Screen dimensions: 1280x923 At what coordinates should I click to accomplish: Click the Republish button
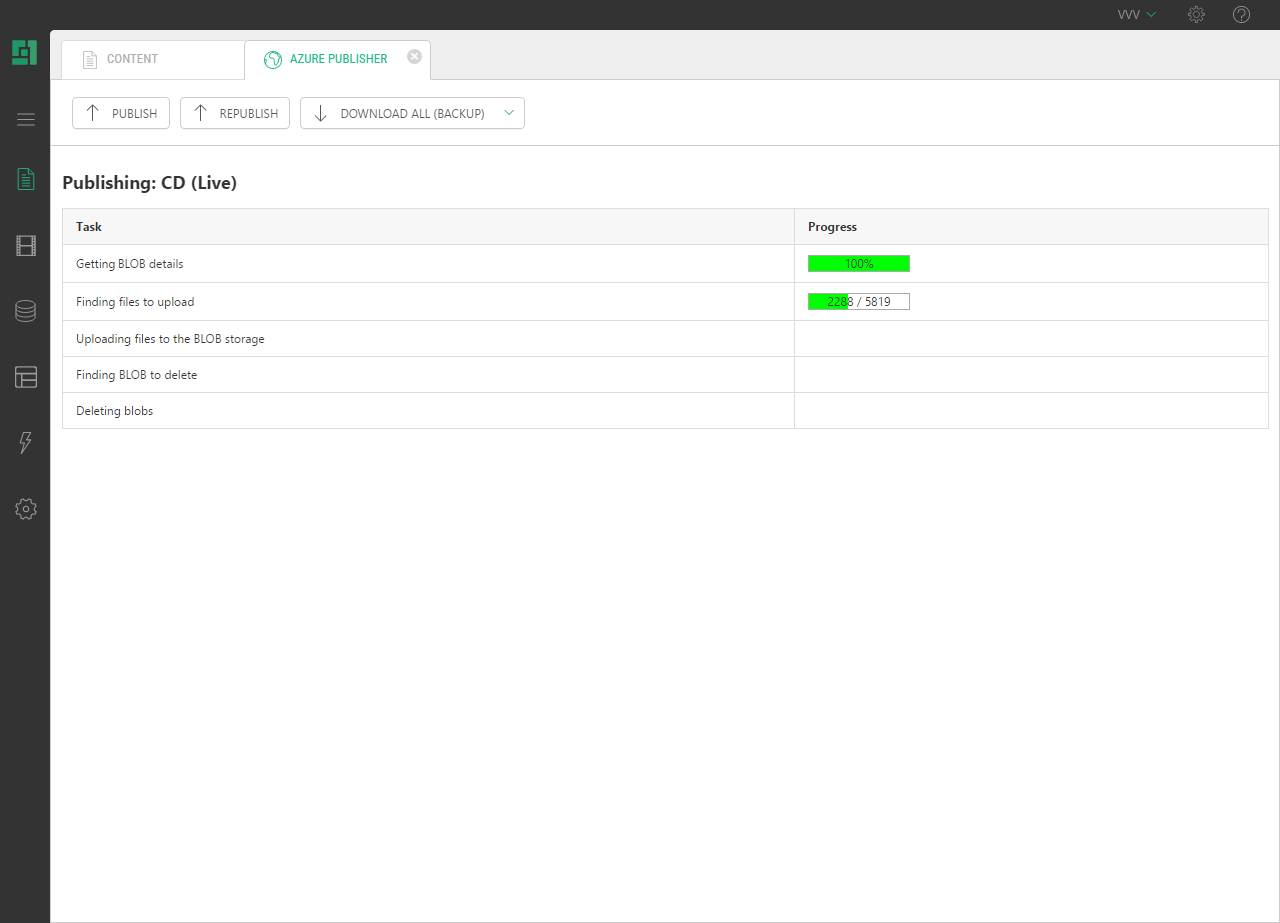coord(235,113)
